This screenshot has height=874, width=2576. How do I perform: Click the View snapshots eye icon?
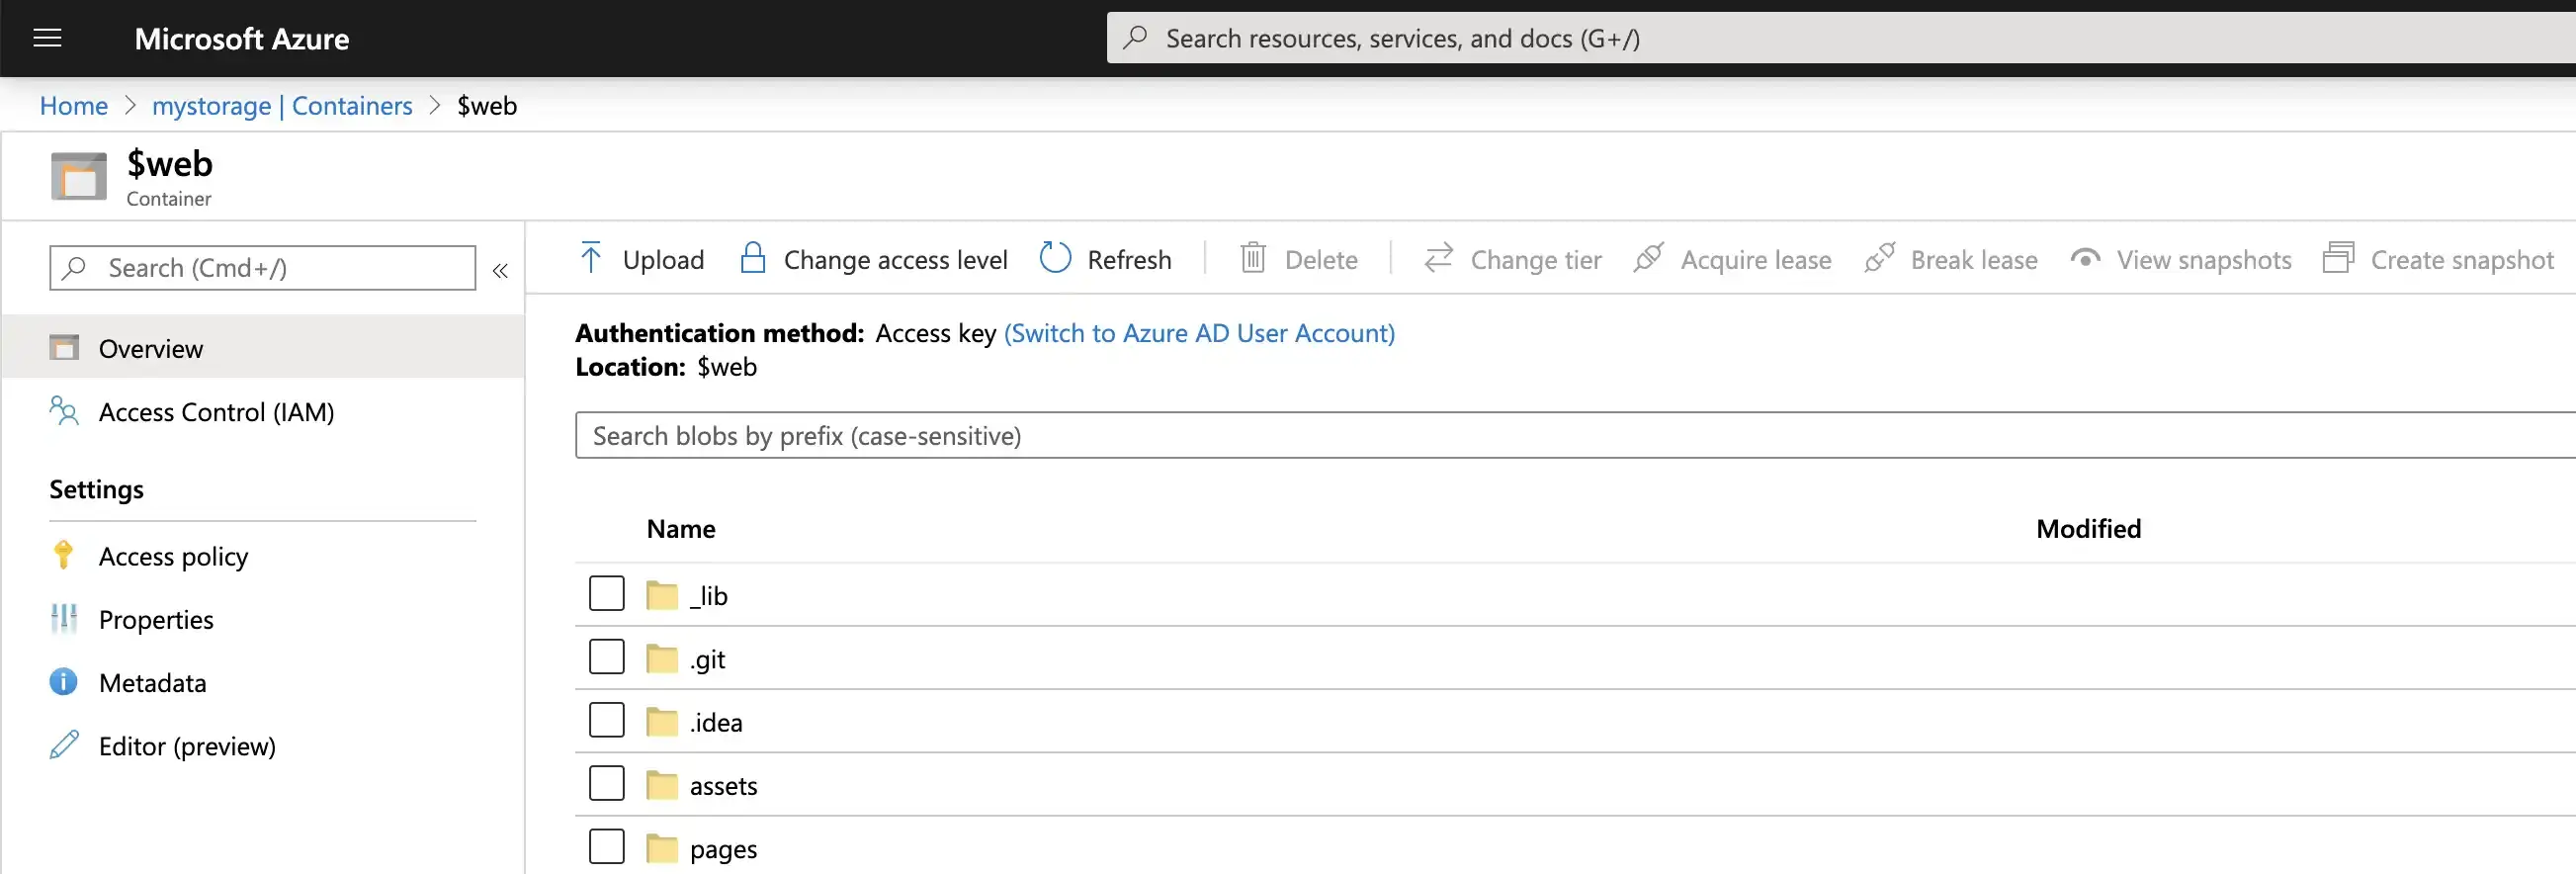2085,258
